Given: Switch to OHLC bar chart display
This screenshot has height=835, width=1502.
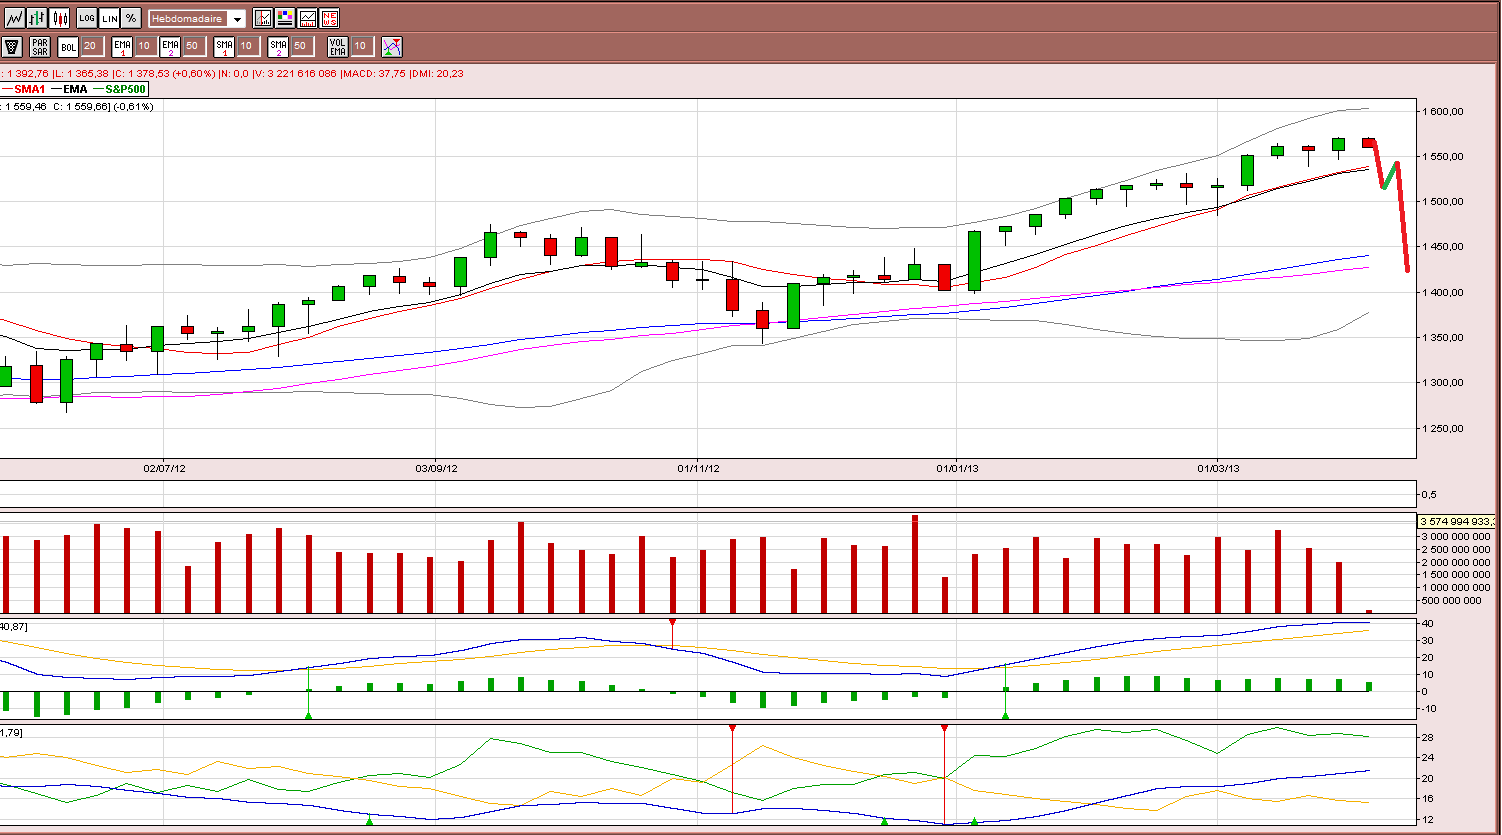Looking at the screenshot, I should [37, 18].
